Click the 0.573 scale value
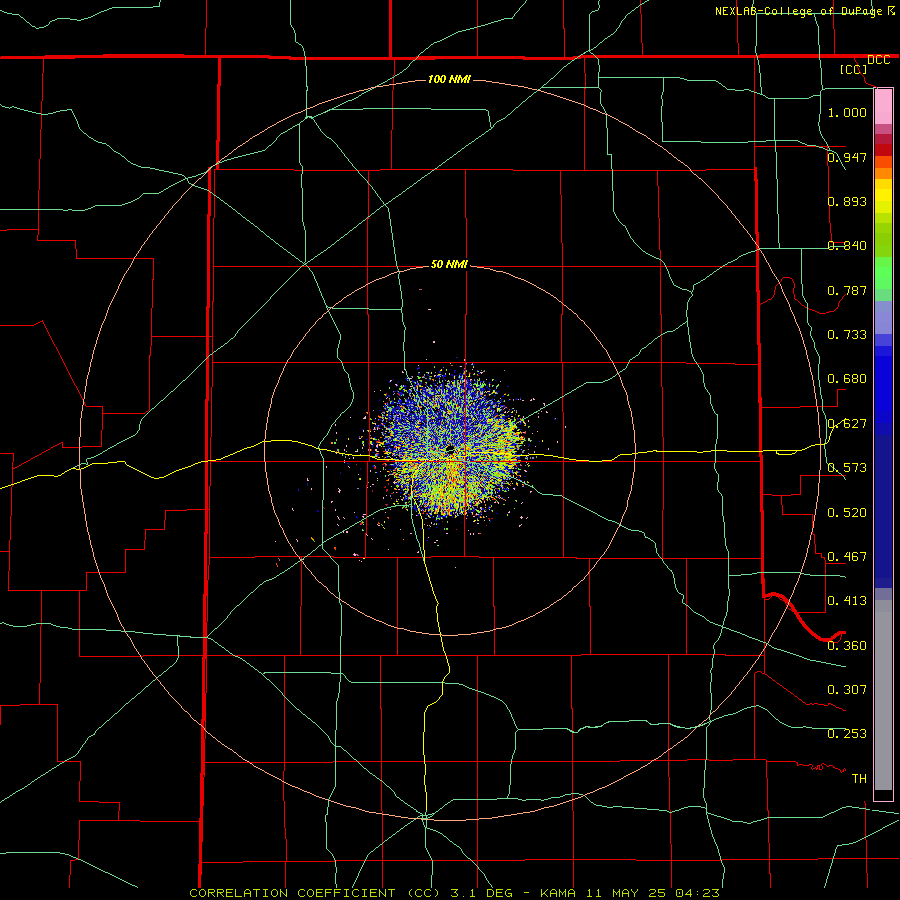This screenshot has width=900, height=900. tap(847, 468)
